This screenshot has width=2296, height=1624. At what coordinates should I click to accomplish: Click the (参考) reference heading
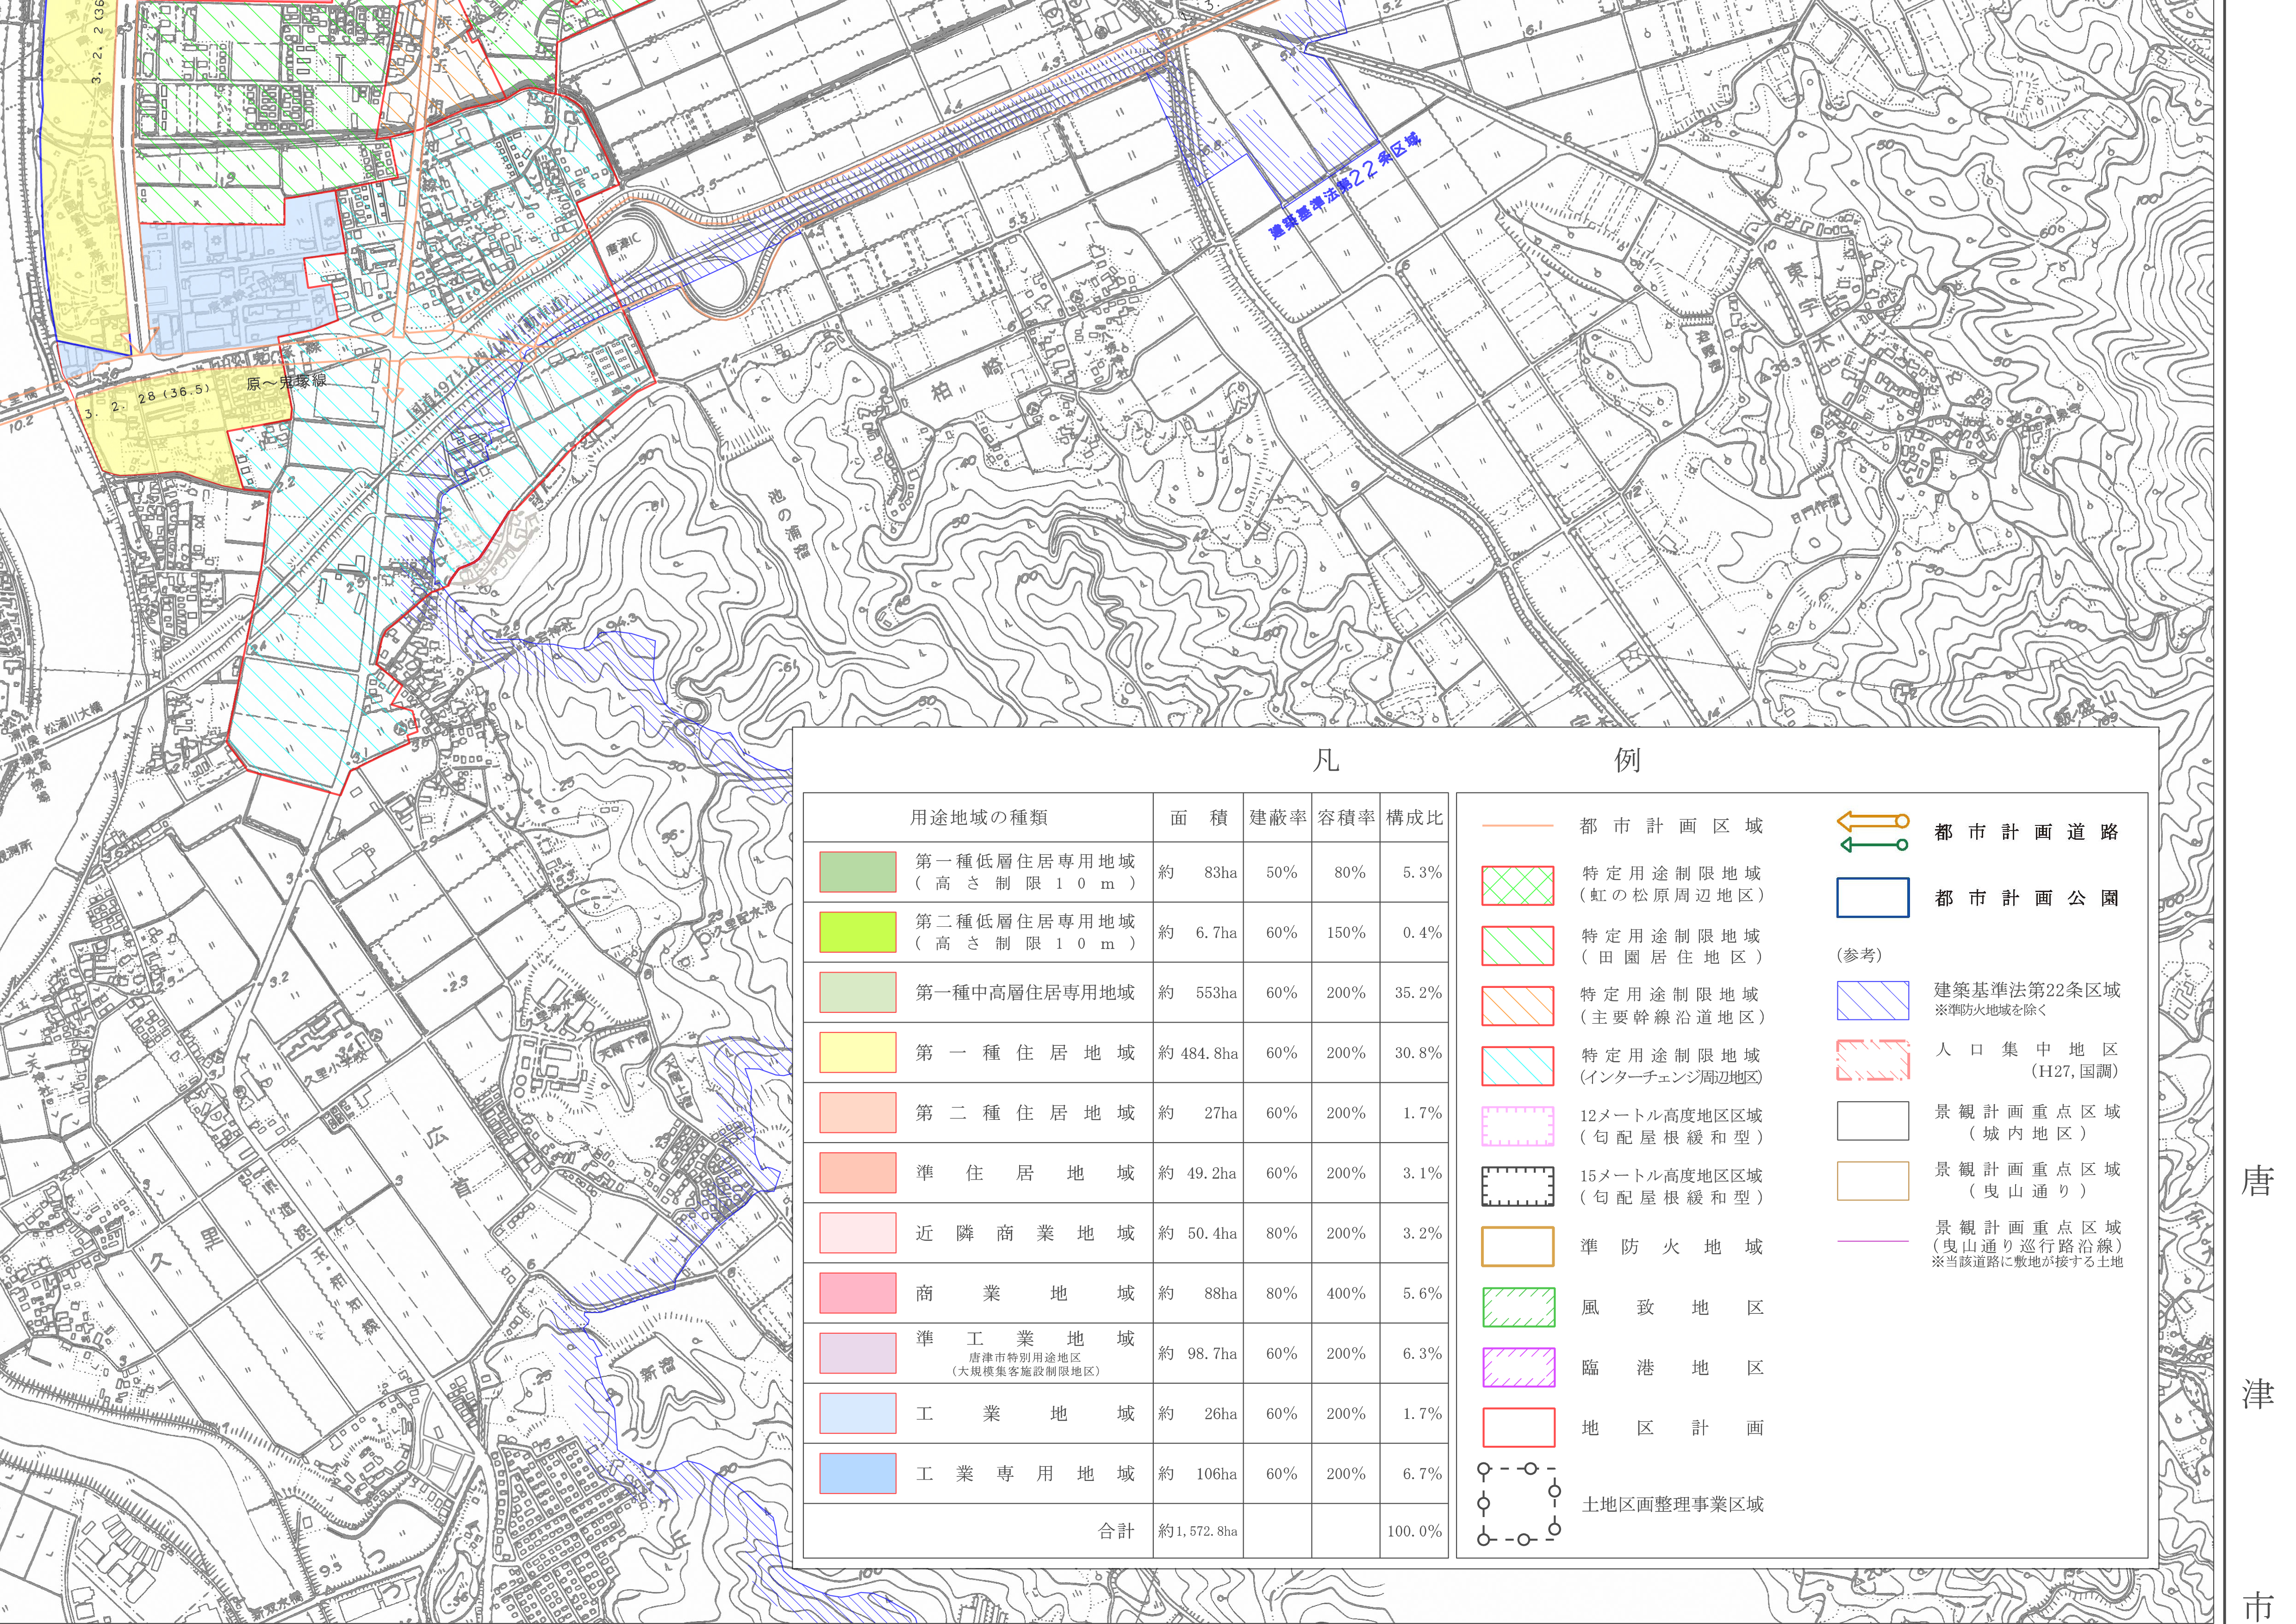pyautogui.click(x=1860, y=955)
